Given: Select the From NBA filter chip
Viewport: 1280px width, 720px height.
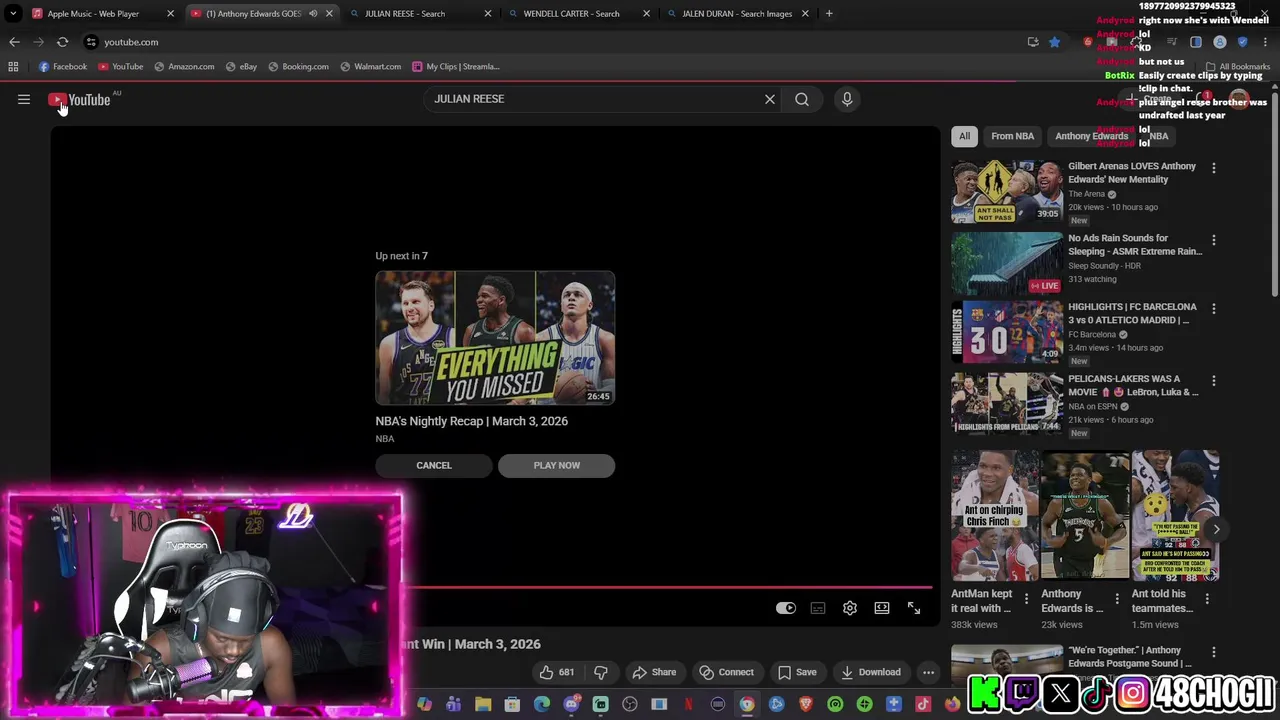Looking at the screenshot, I should (x=1012, y=136).
